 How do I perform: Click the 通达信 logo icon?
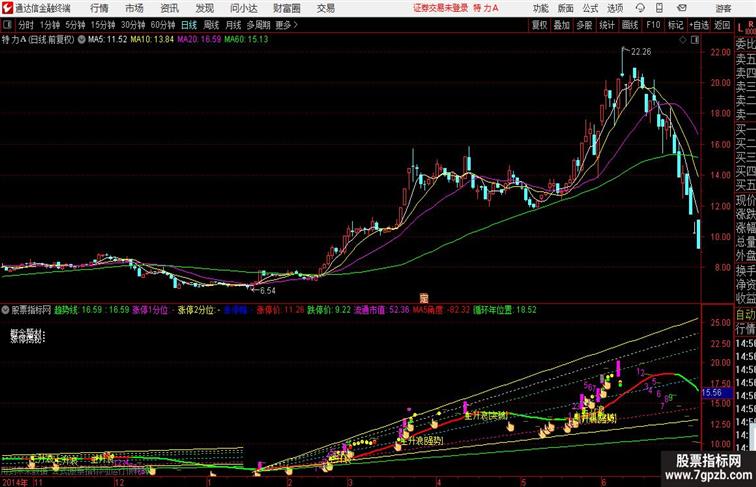(x=7, y=8)
